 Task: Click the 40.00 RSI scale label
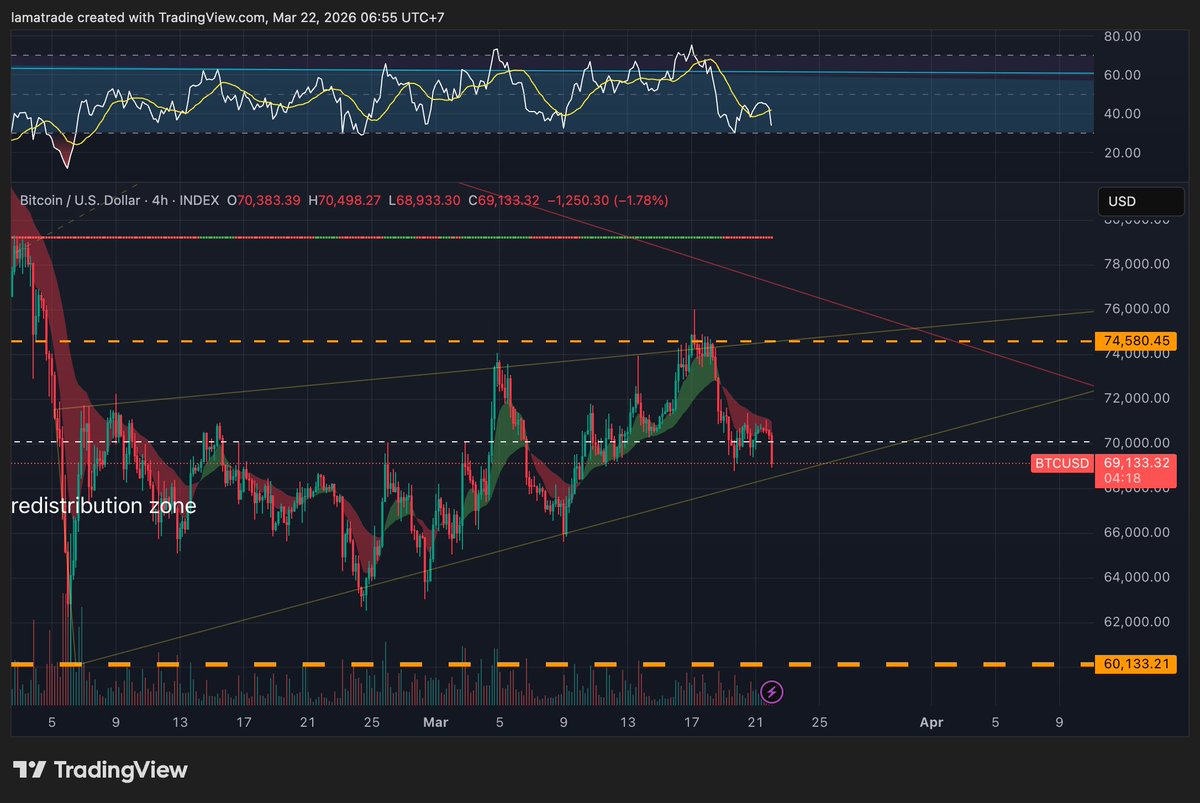point(1121,113)
